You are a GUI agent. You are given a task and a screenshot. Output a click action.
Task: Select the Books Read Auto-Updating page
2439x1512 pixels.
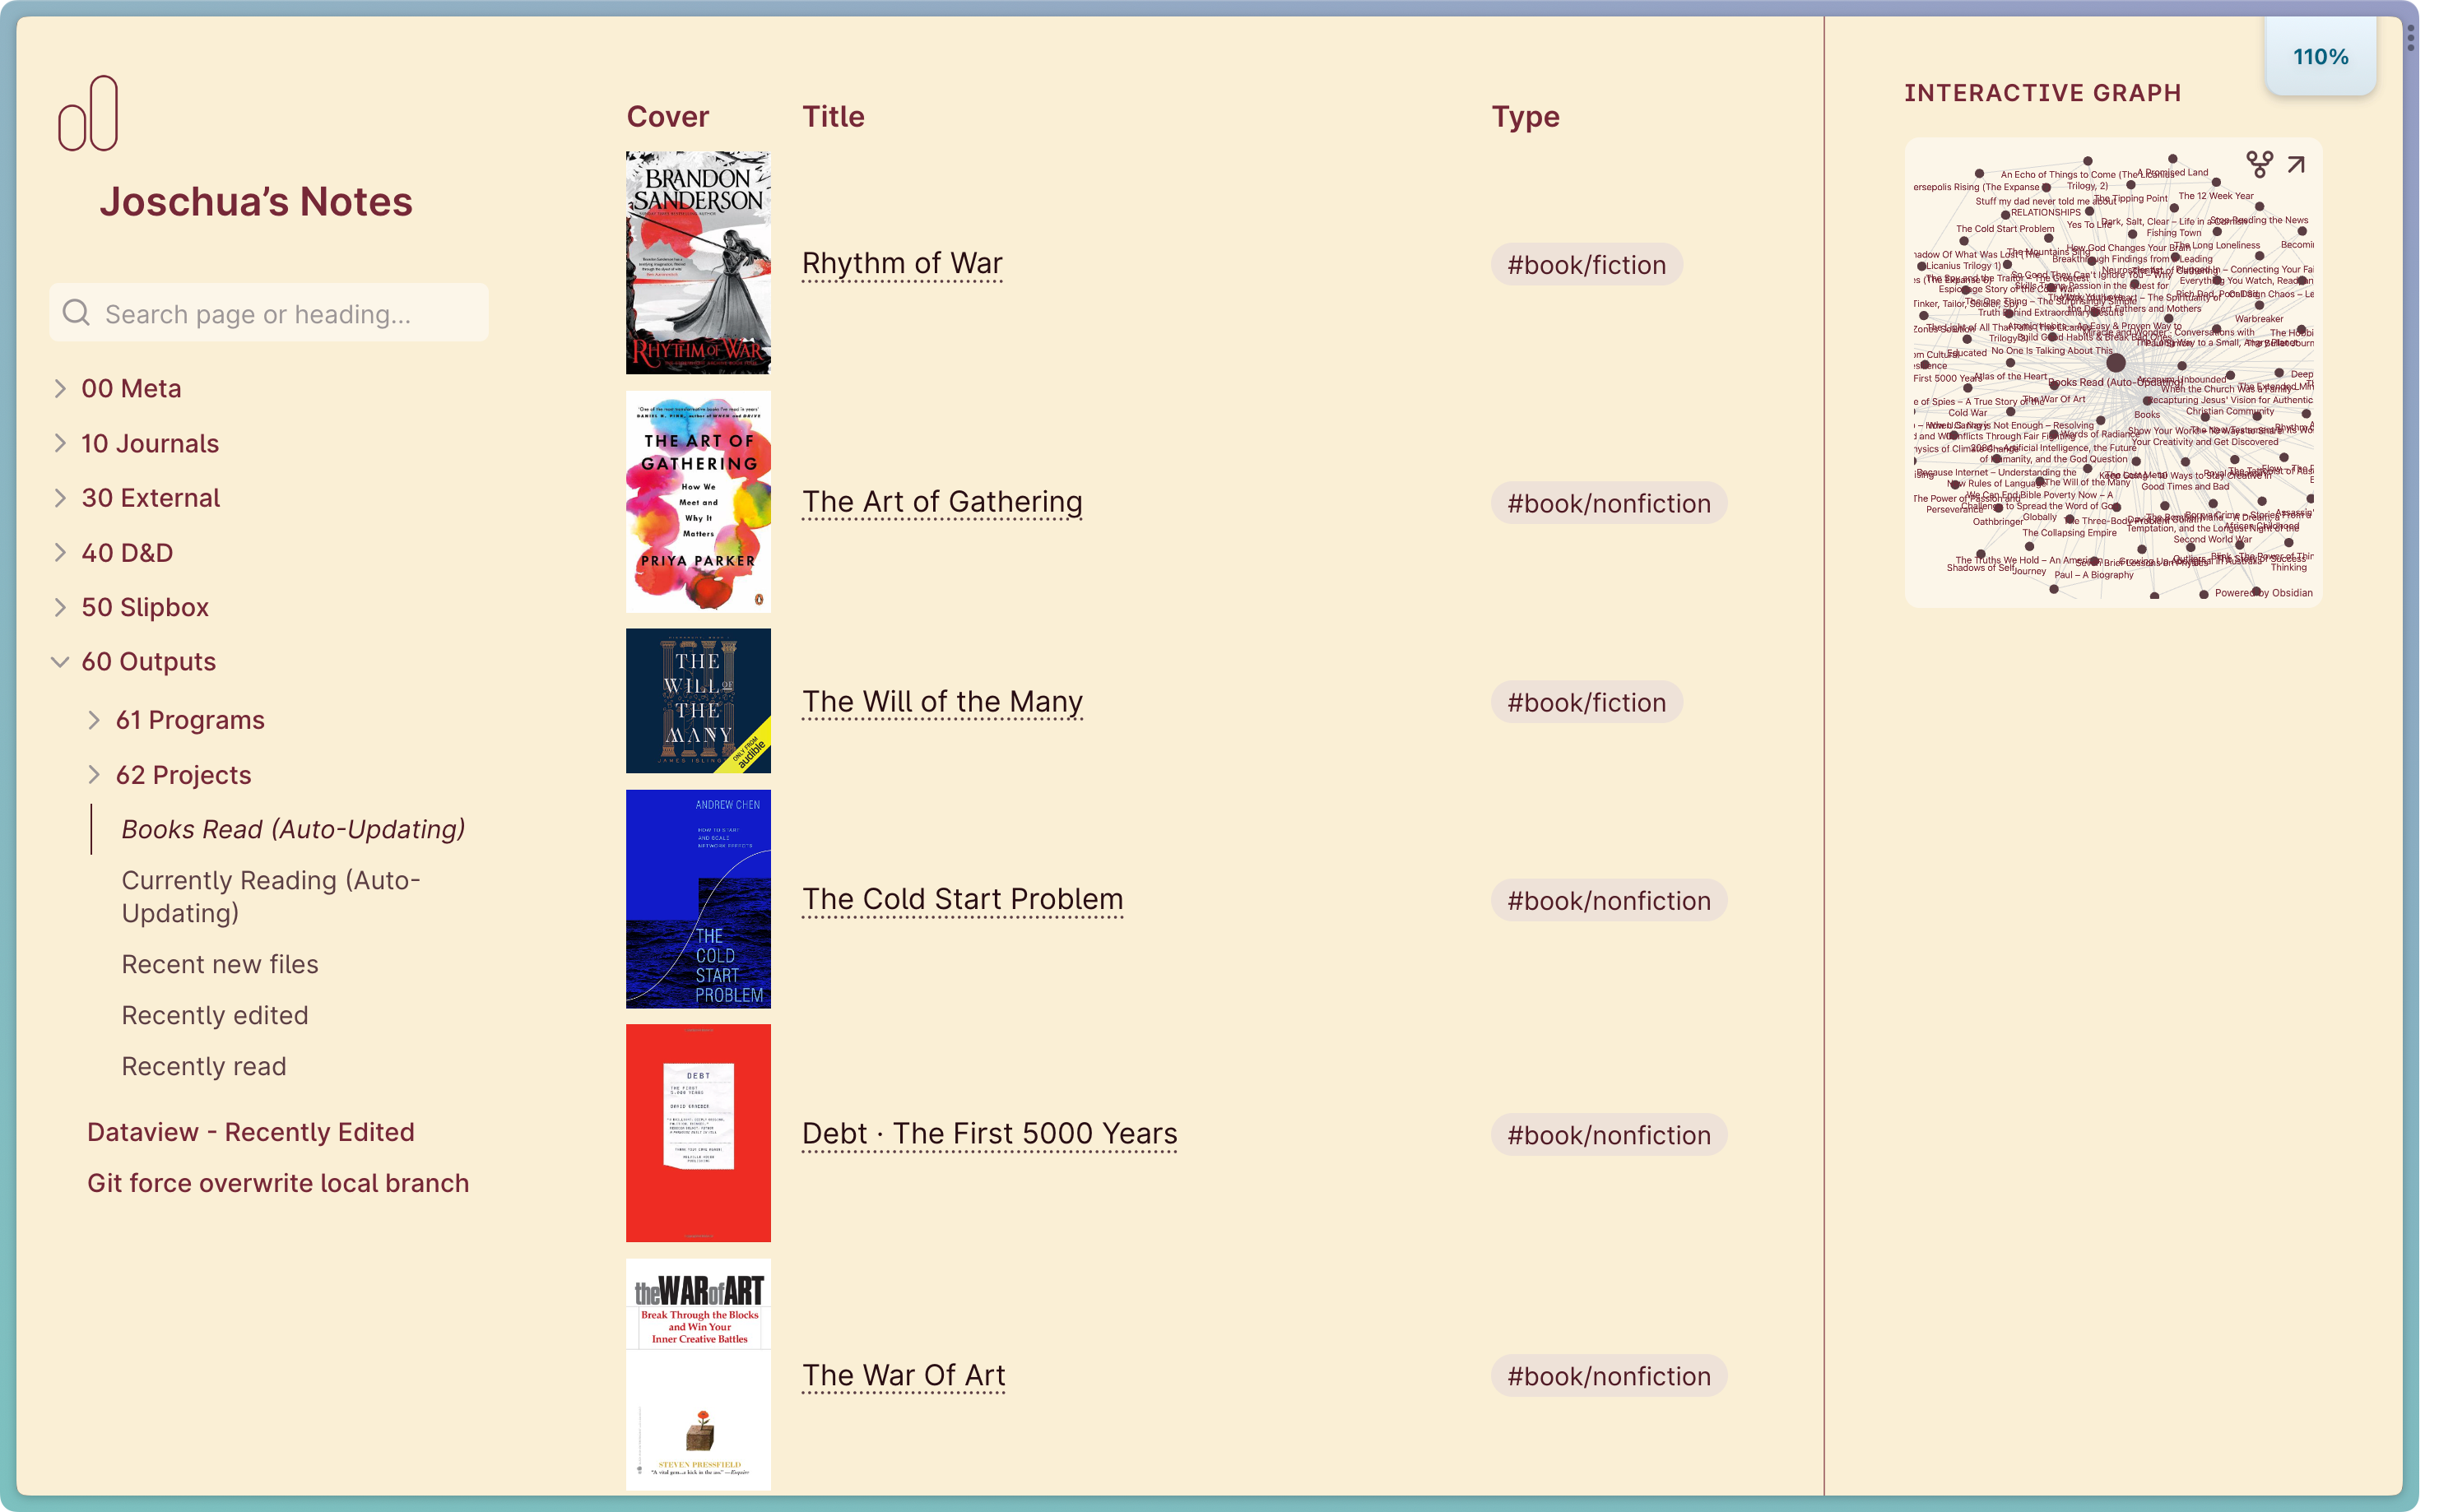pos(293,828)
